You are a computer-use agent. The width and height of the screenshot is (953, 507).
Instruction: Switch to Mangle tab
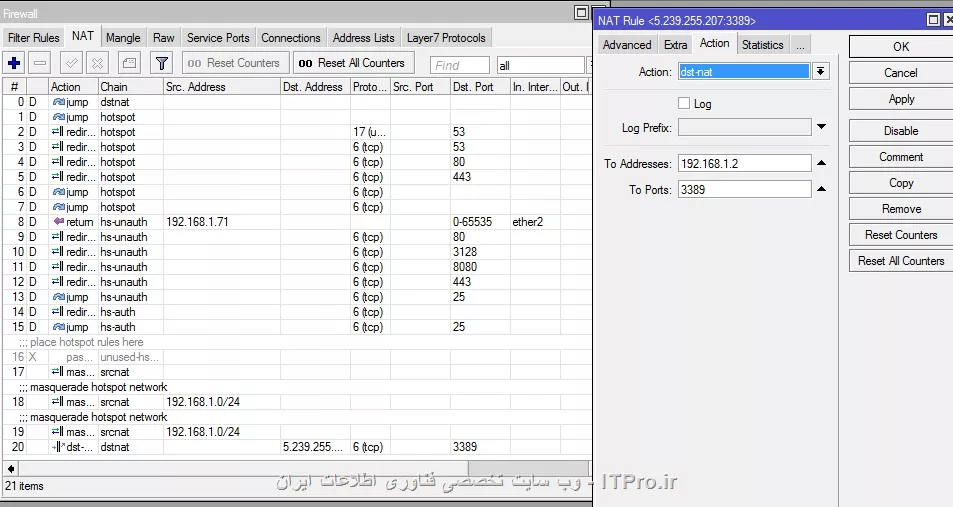coord(123,38)
